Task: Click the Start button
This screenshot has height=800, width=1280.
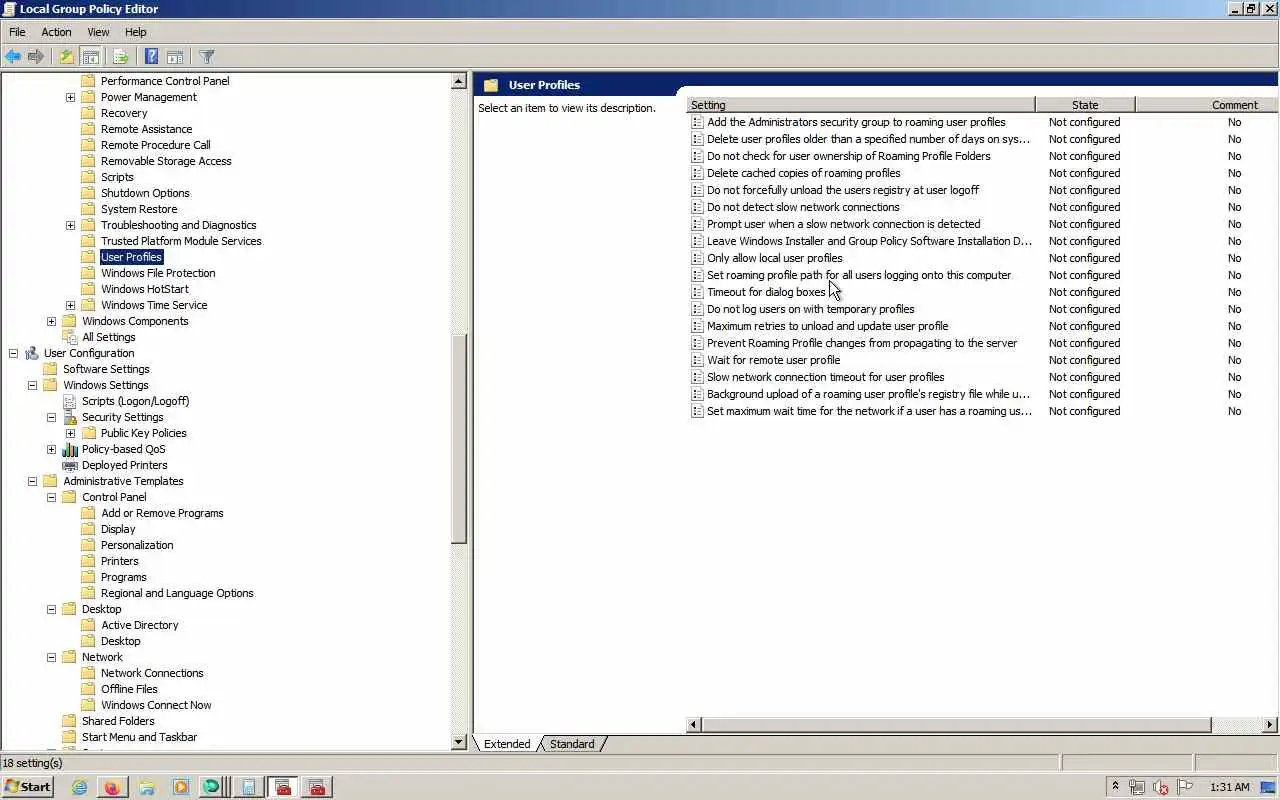Action: (28, 787)
